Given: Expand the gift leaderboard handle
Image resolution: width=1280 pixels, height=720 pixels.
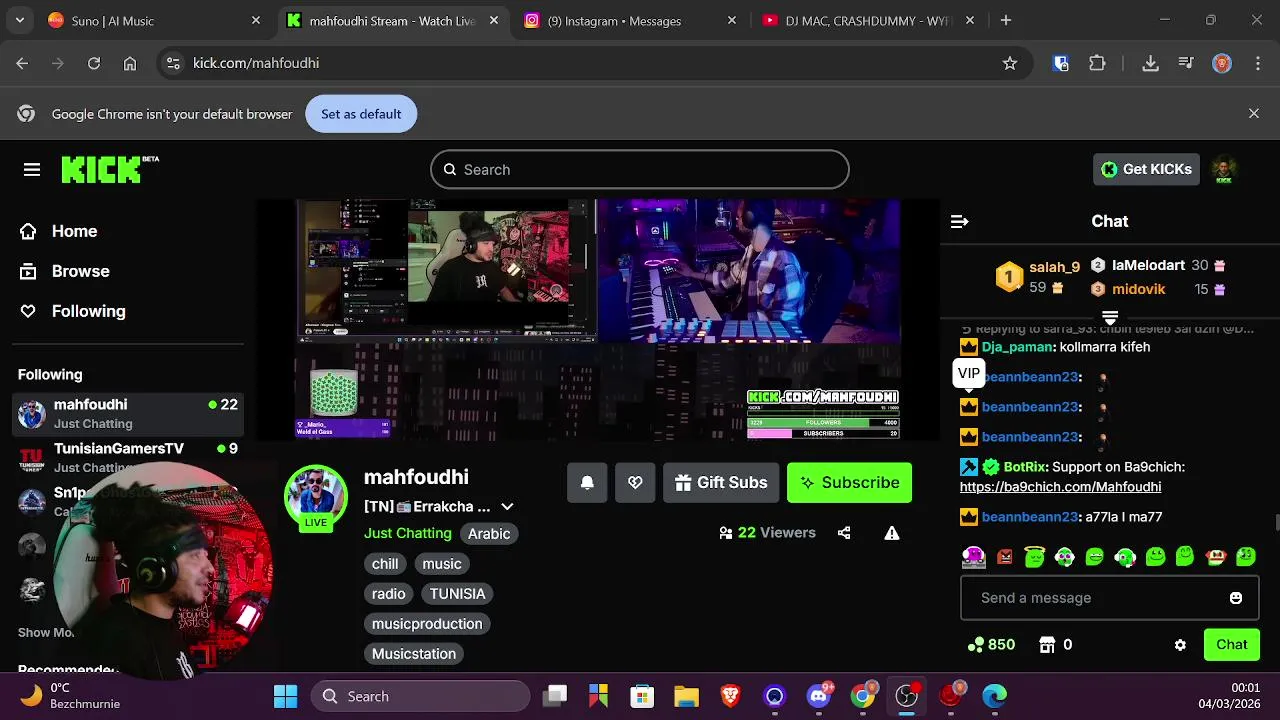Looking at the screenshot, I should (1110, 317).
